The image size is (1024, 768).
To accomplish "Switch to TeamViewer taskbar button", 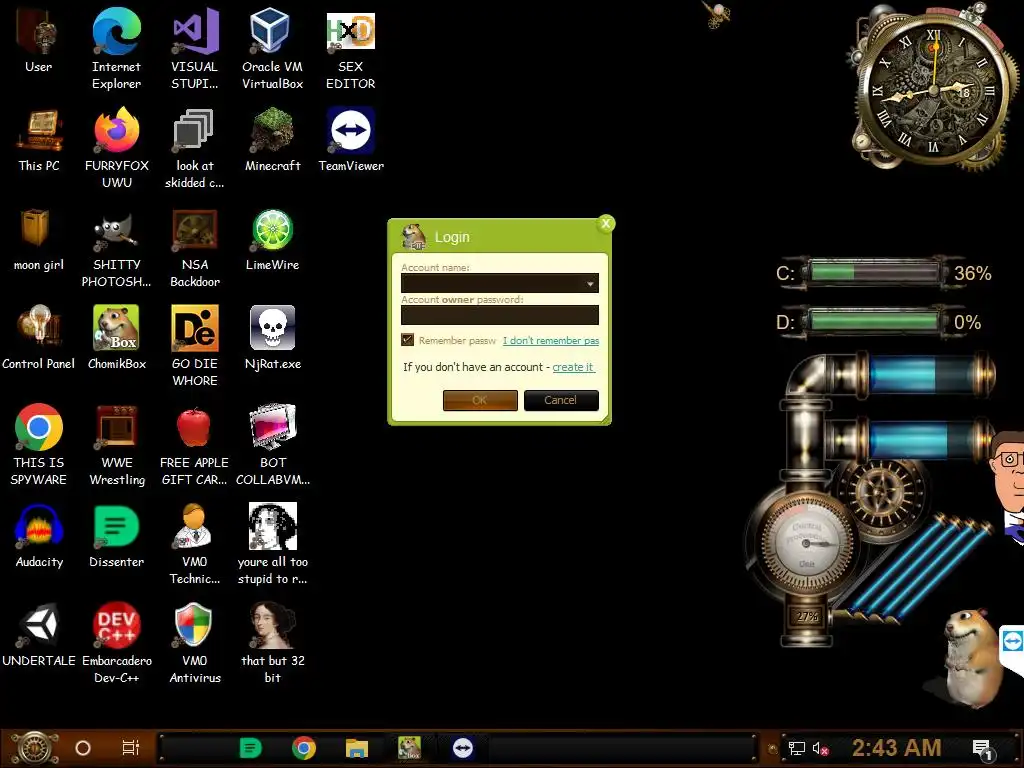I will click(x=462, y=748).
